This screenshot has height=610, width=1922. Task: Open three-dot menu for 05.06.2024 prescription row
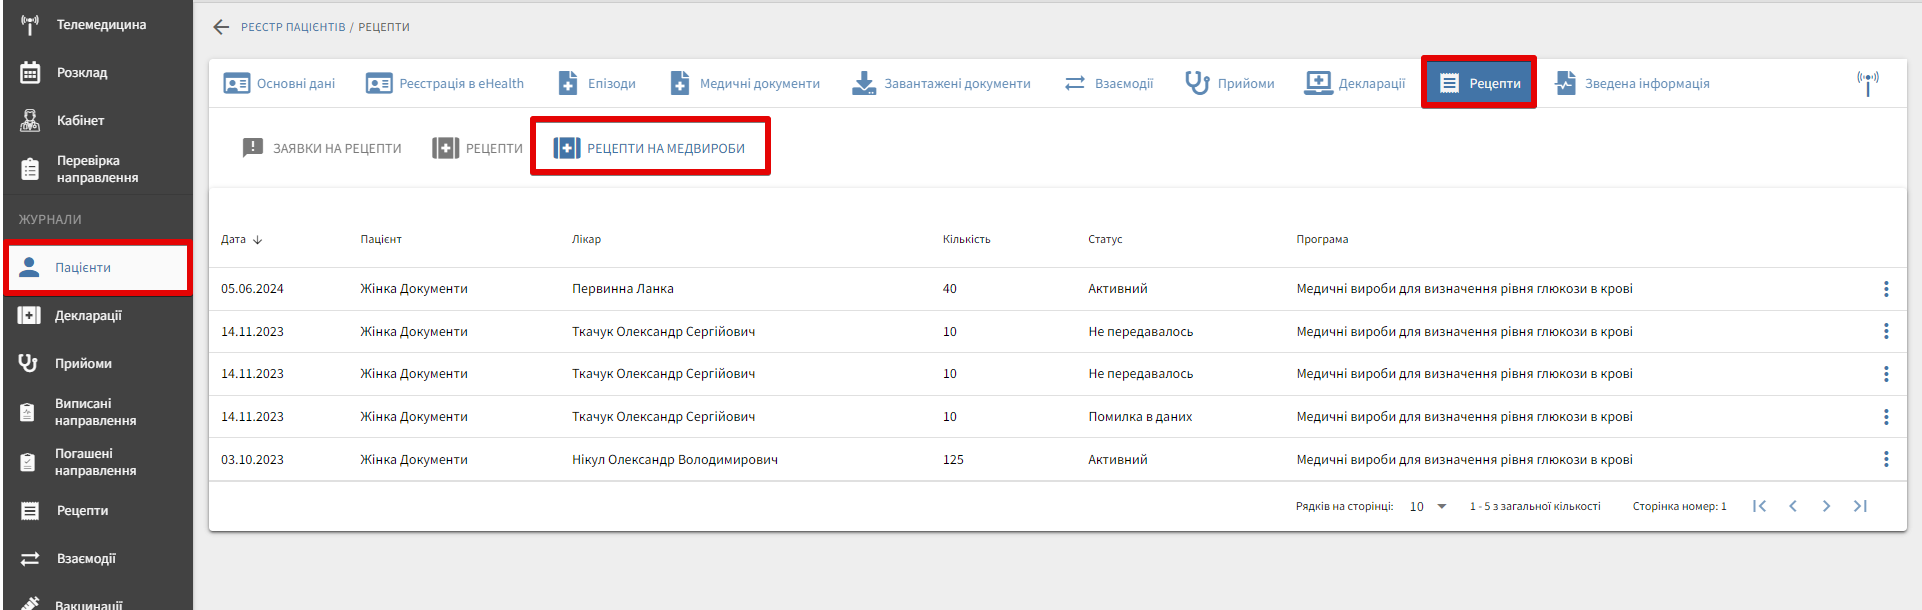click(x=1885, y=289)
